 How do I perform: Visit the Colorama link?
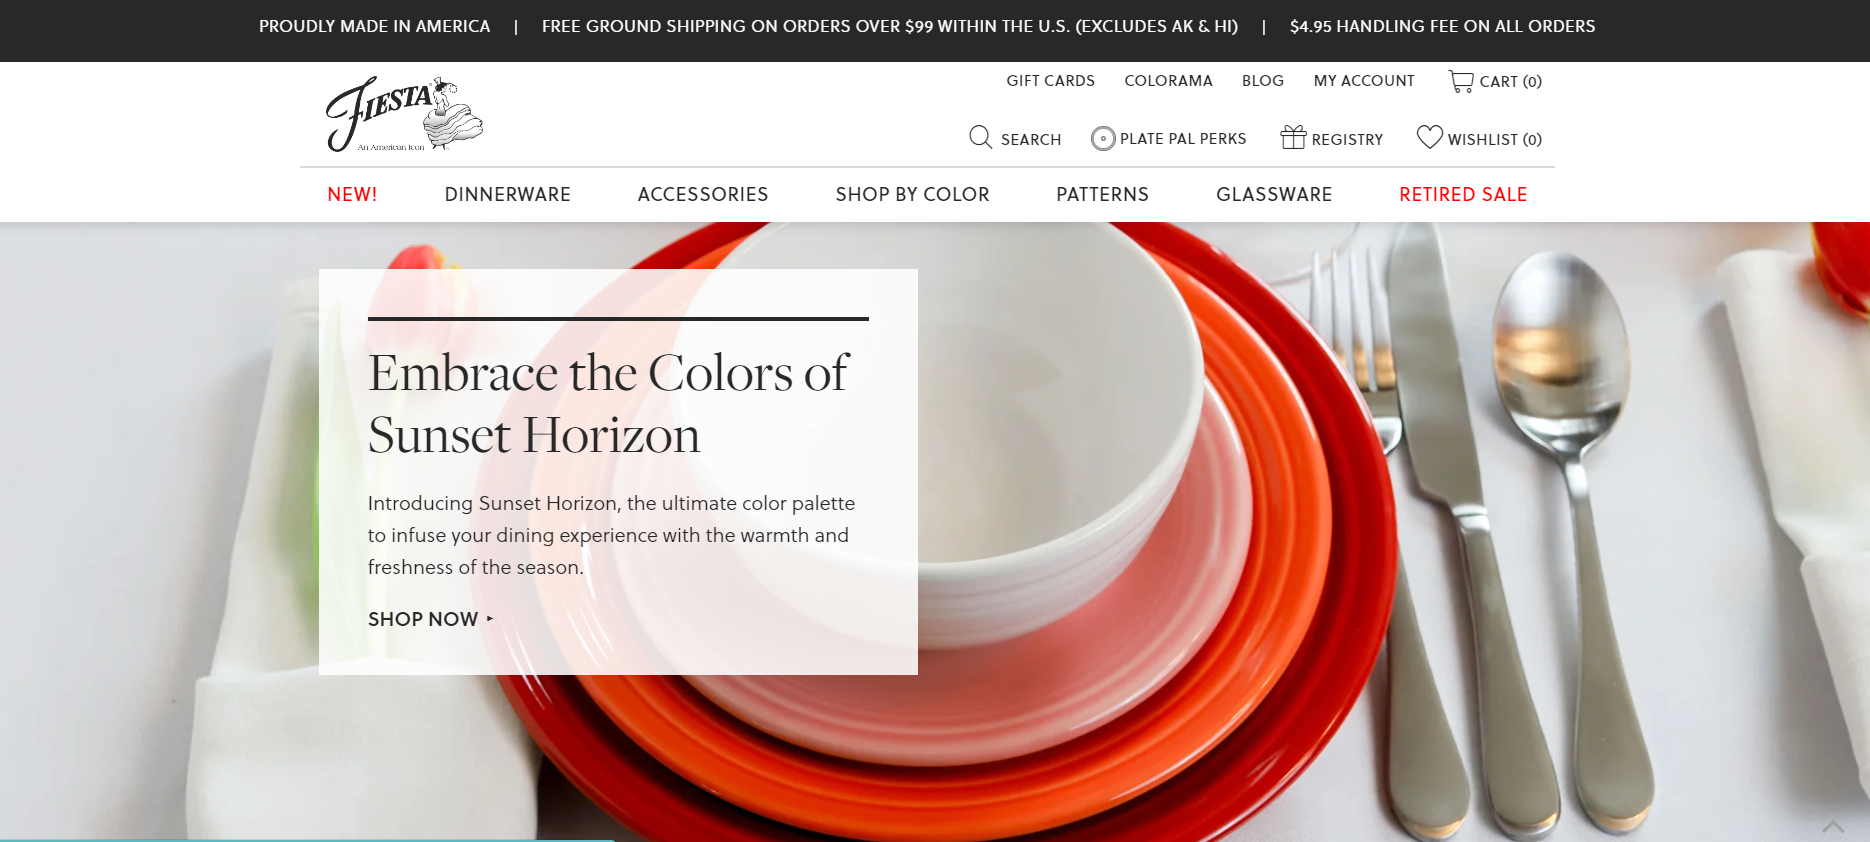point(1168,81)
